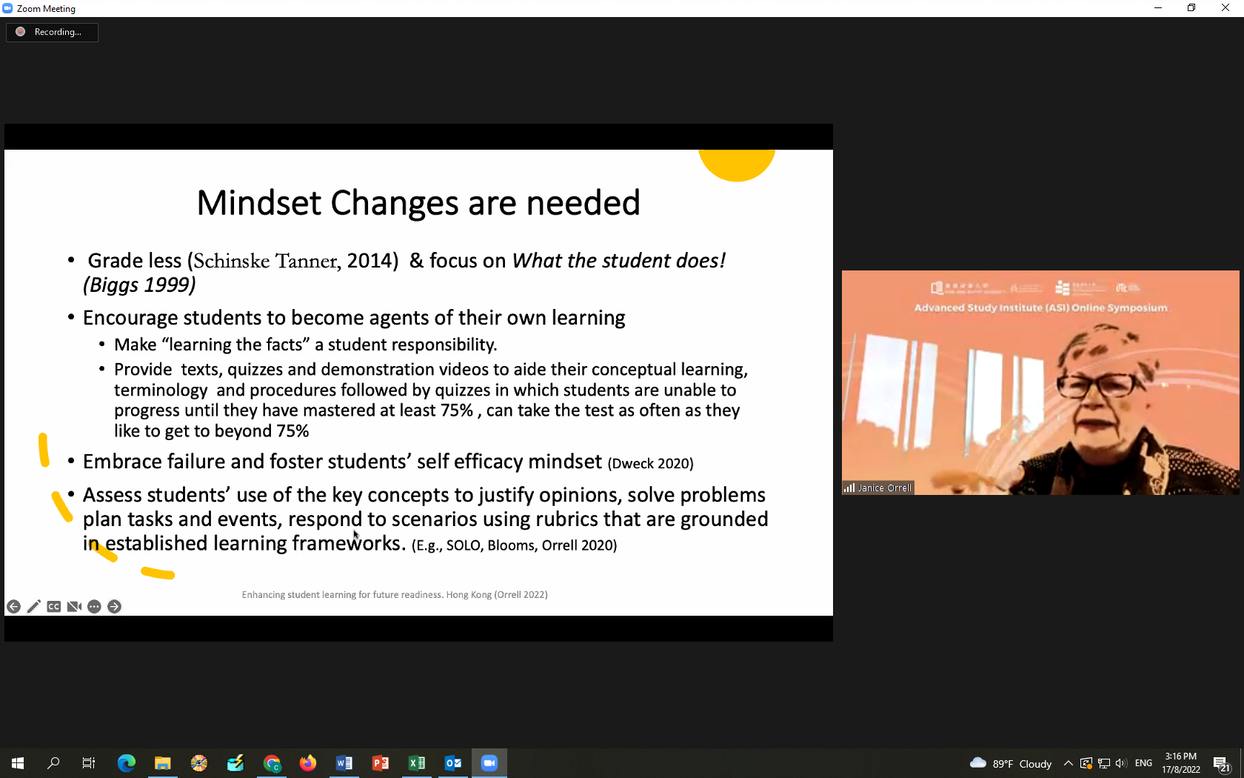
Task: Toggle the camera-off icon in slideshow controls
Action: tap(74, 606)
